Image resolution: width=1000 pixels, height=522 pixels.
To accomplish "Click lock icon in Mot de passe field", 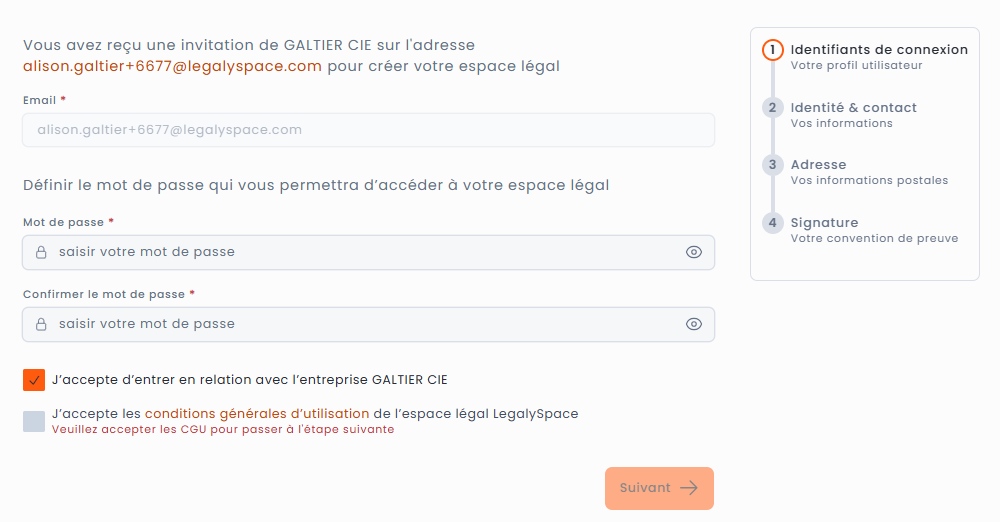I will [41, 252].
